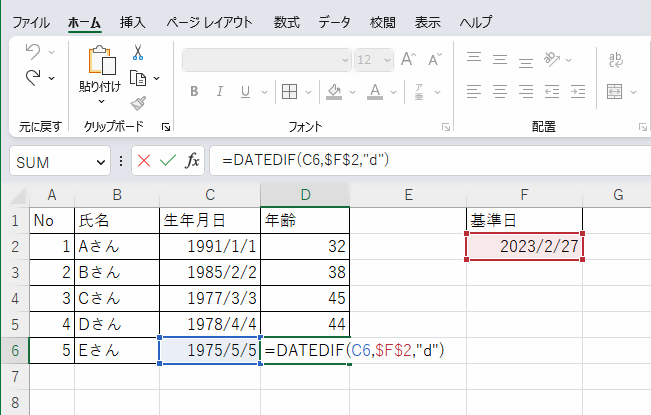Center text horizontally
The image size is (651, 415).
500,91
